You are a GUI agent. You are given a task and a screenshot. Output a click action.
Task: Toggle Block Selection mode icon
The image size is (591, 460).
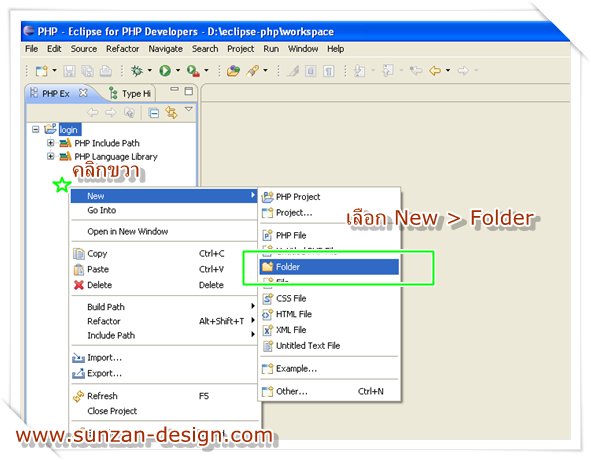click(311, 71)
